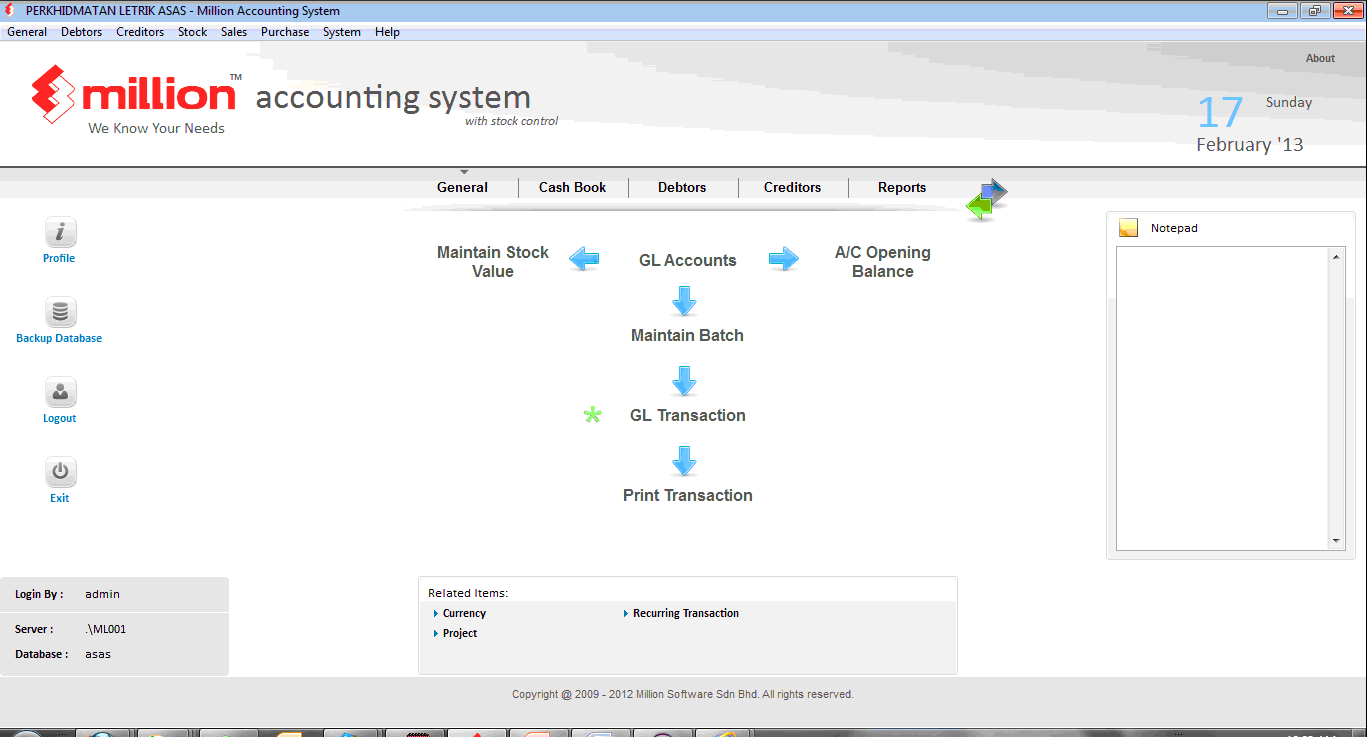Select the Logout icon
1367x737 pixels.
[59, 391]
